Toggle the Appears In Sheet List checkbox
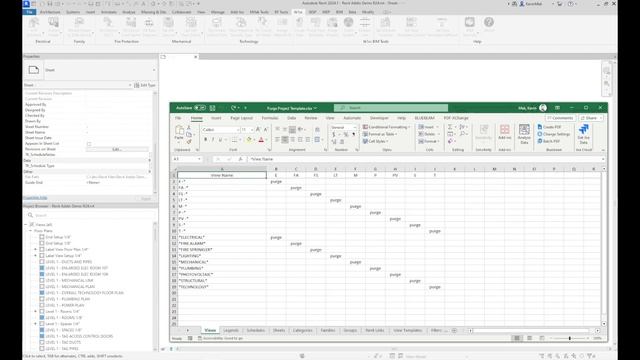 click(89, 144)
